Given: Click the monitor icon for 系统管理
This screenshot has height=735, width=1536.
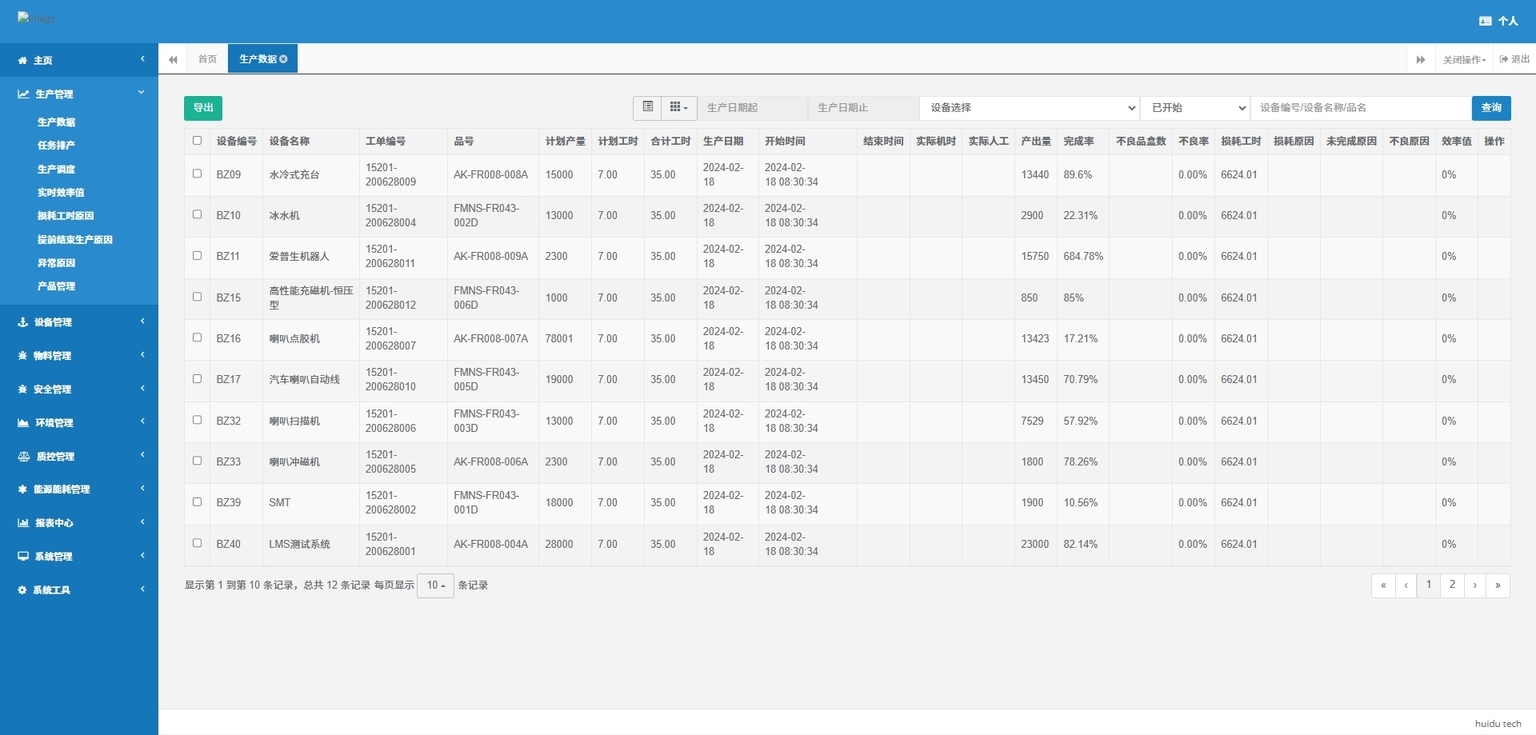Looking at the screenshot, I should click(x=23, y=556).
